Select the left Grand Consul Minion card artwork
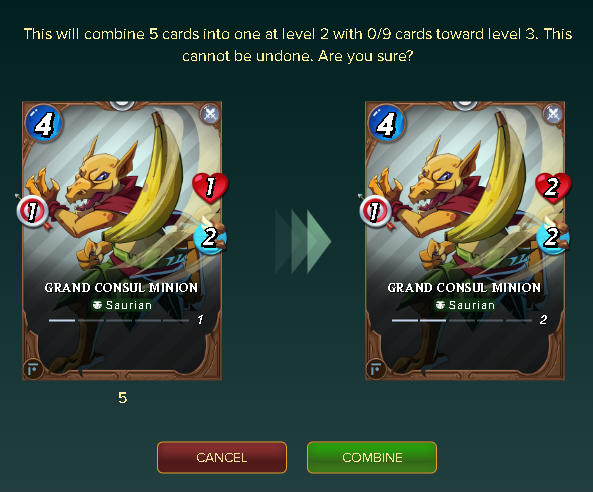This screenshot has width=593, height=492. [x=122, y=241]
